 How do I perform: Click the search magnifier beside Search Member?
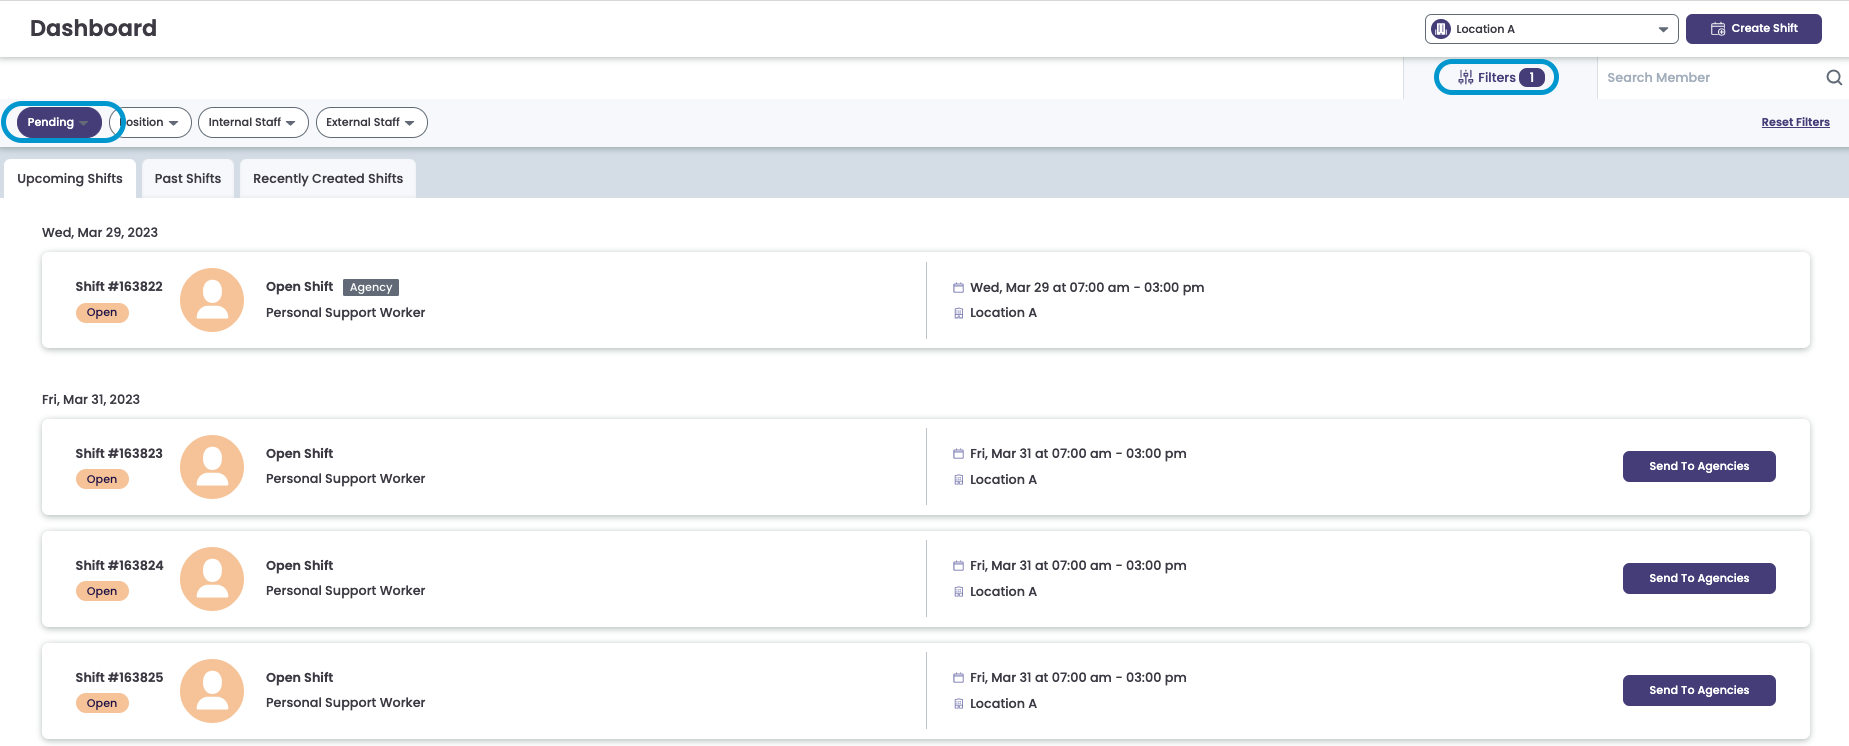tap(1835, 77)
